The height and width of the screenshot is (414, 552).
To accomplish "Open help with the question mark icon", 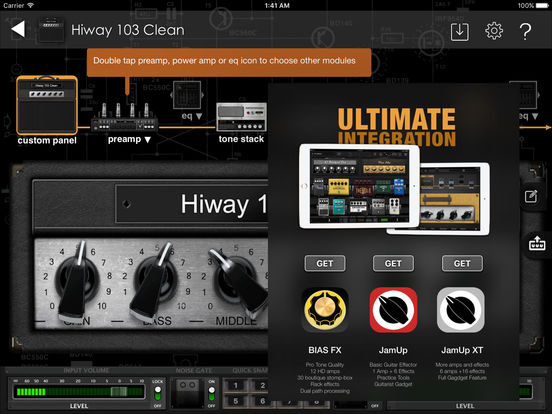I will [x=525, y=32].
